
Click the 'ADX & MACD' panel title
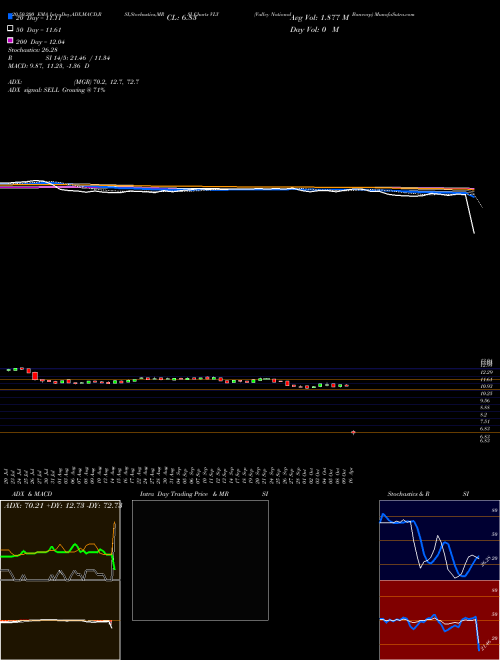point(32,494)
